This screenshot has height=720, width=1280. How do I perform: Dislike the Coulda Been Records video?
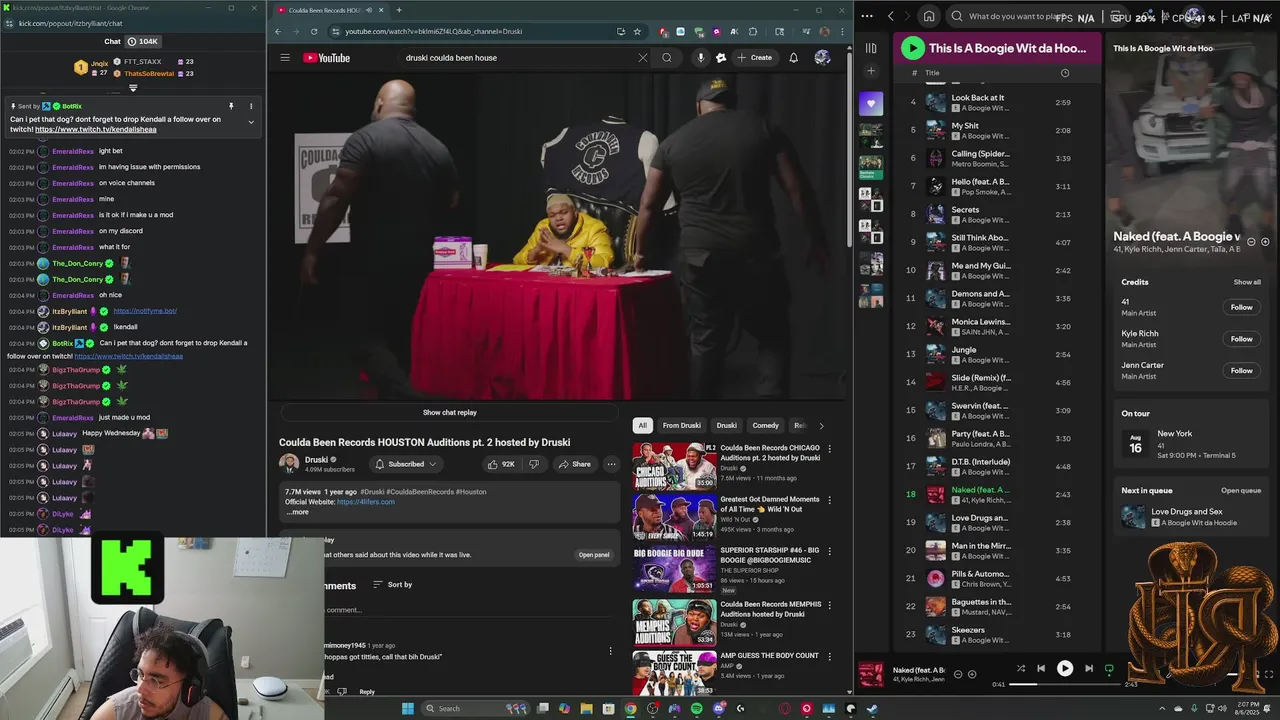(x=533, y=464)
